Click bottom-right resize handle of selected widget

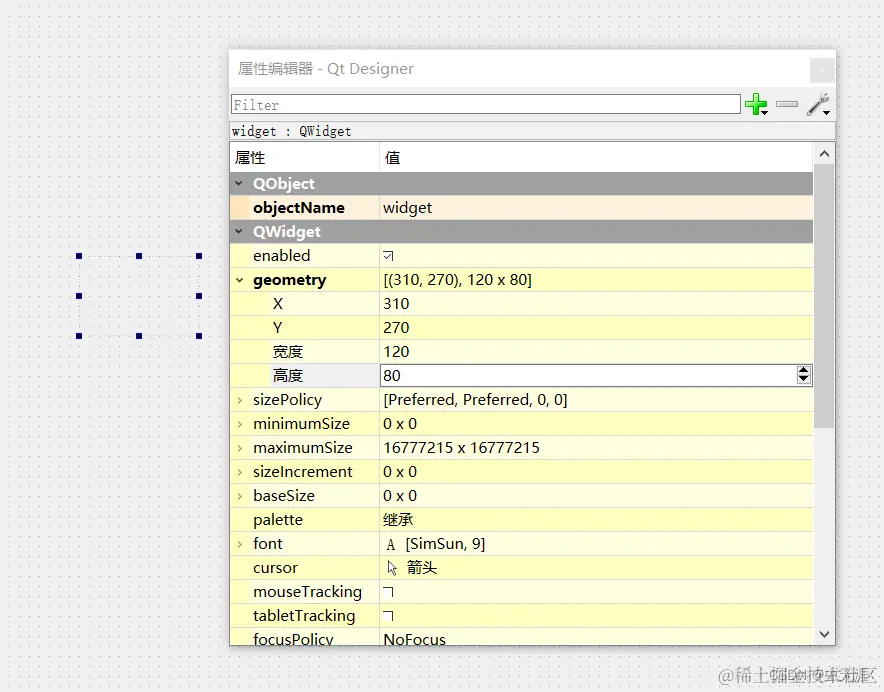pyautogui.click(x=199, y=336)
